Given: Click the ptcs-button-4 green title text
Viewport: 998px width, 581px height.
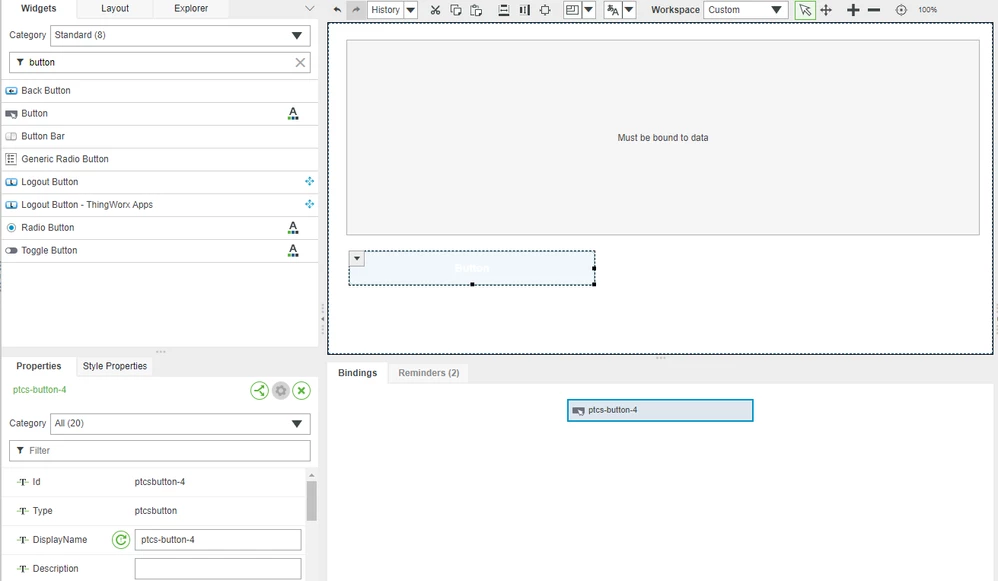Looking at the screenshot, I should pos(39,389).
